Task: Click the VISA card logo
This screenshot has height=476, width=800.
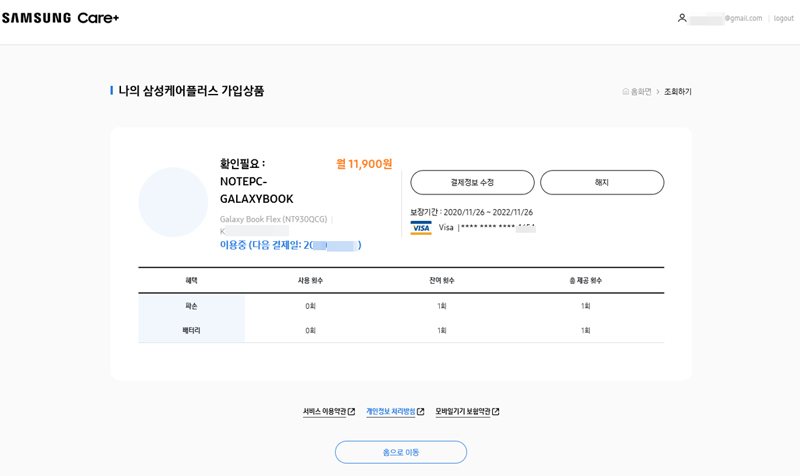Action: [421, 228]
